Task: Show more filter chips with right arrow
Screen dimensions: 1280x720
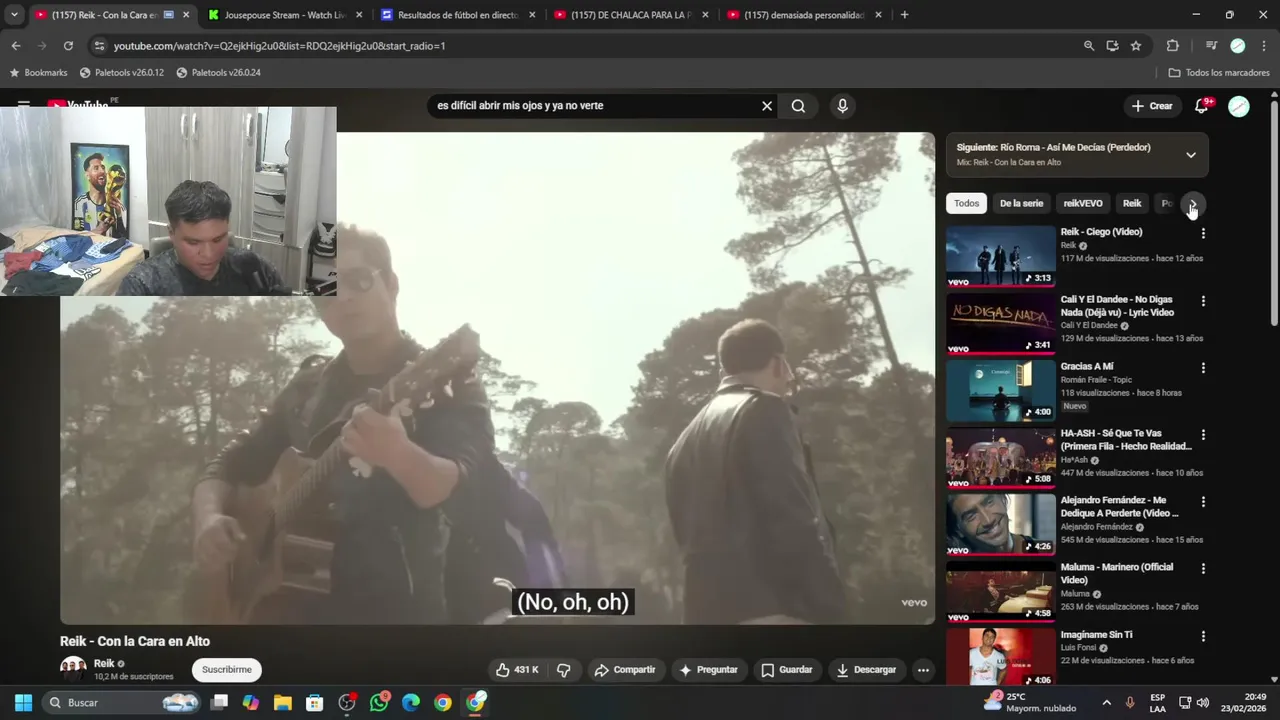Action: [x=1193, y=204]
